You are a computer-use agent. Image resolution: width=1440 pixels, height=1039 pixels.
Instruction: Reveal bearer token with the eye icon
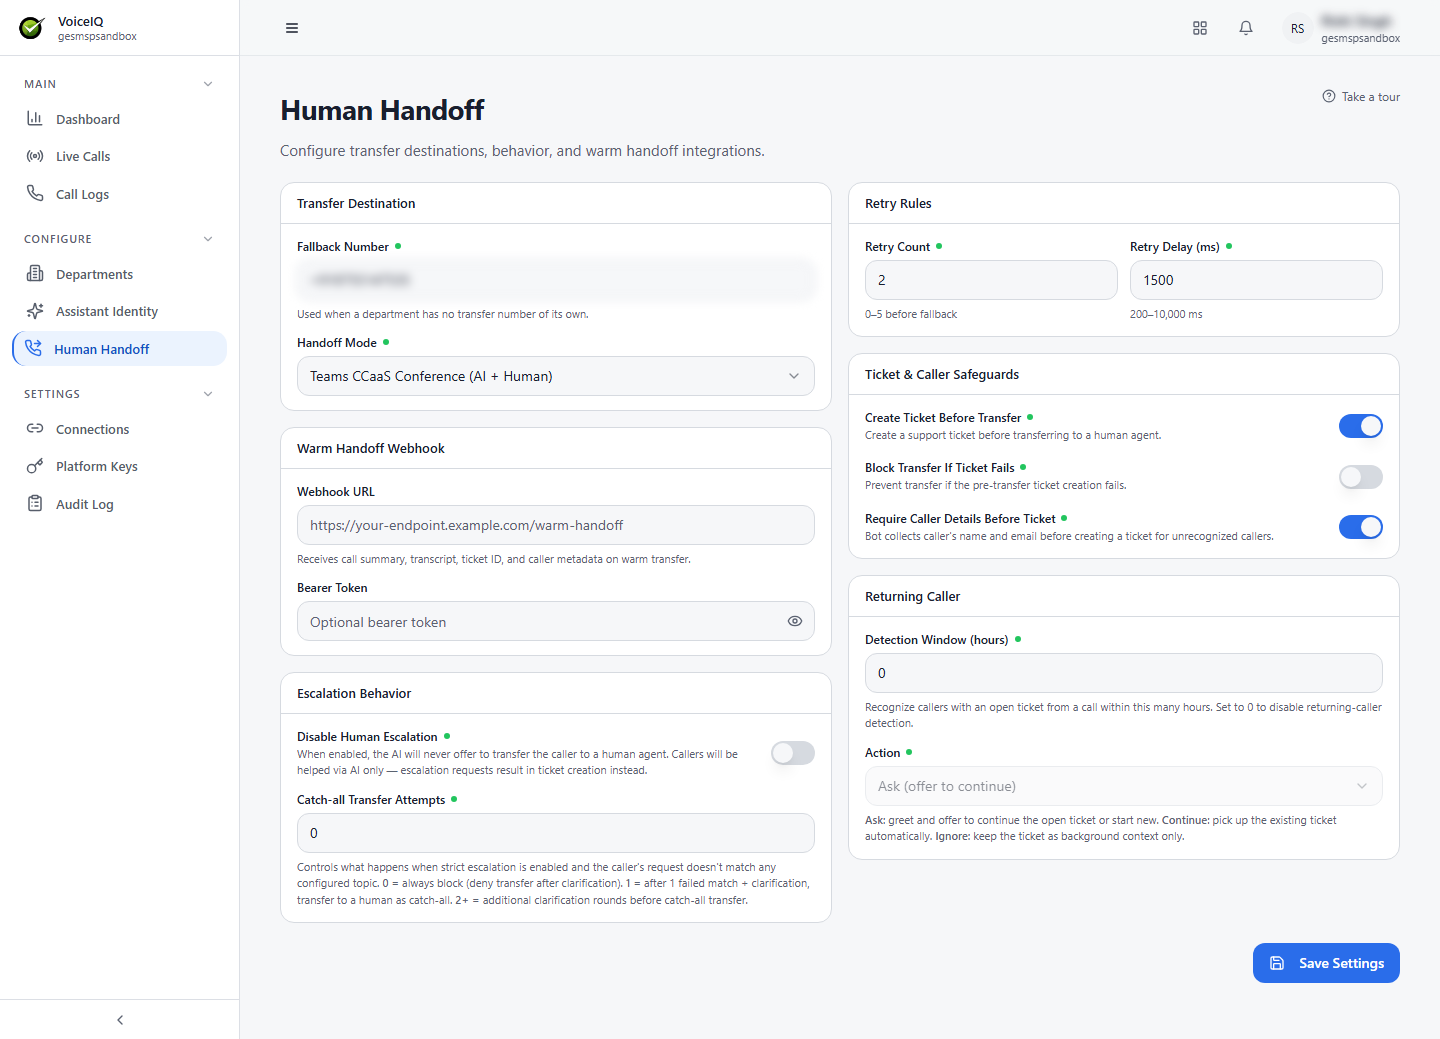795,621
